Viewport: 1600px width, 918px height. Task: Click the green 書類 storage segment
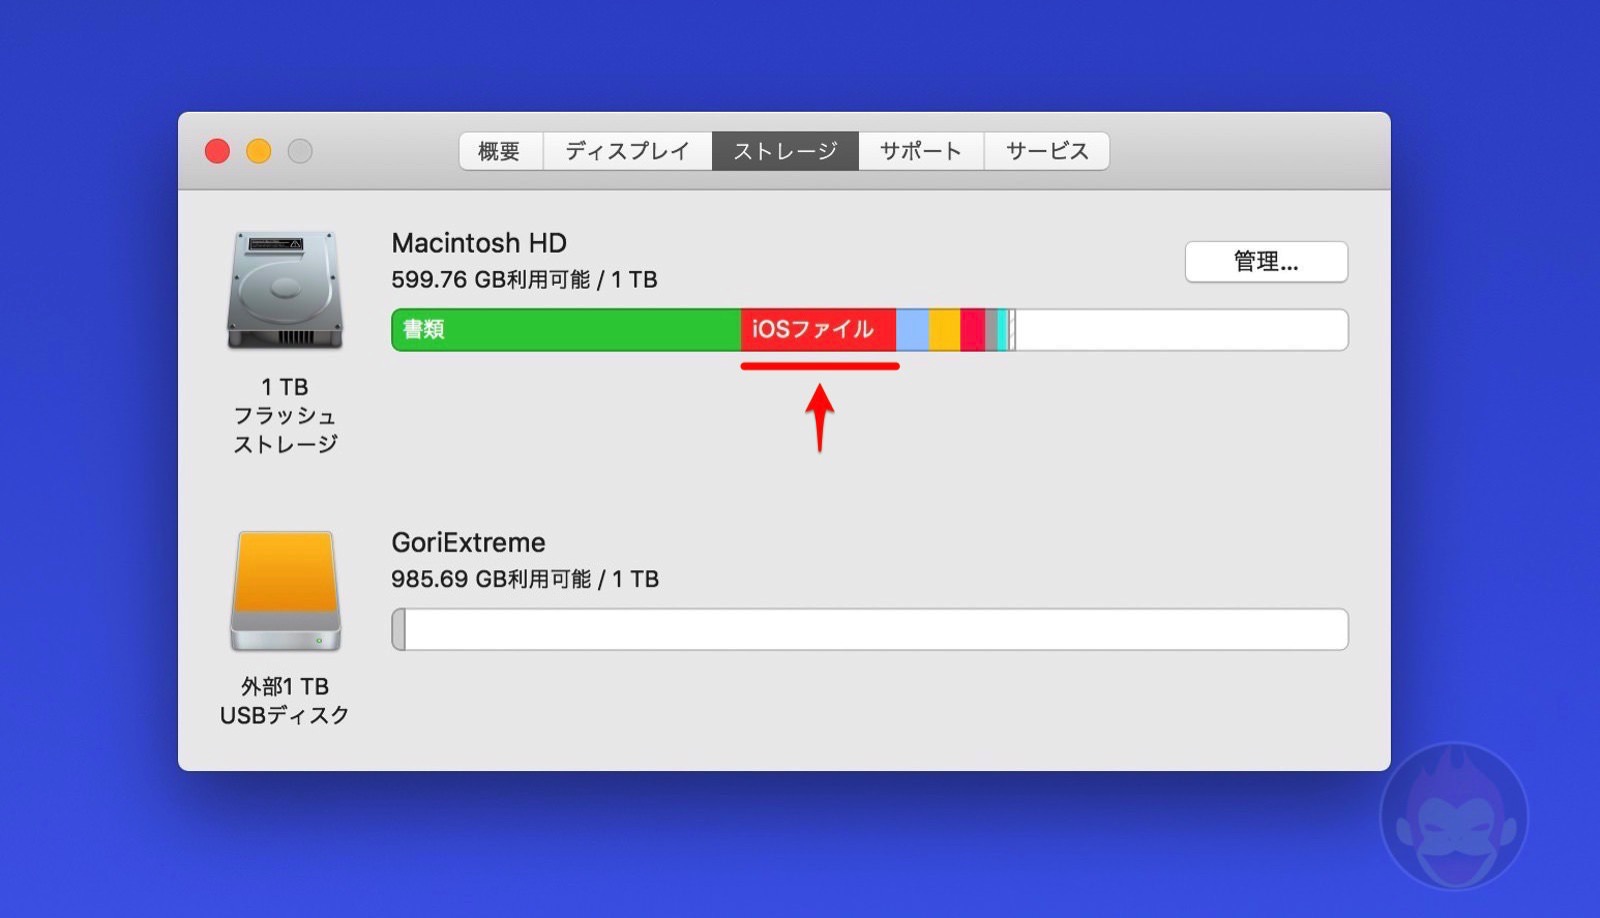pos(566,330)
